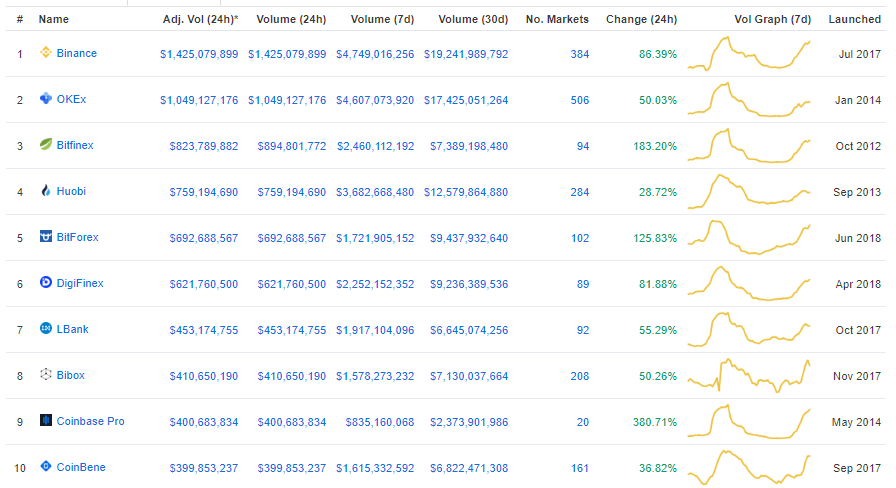Click Bibox's 7-day volume graph
The height and width of the screenshot is (488, 896).
(749, 375)
